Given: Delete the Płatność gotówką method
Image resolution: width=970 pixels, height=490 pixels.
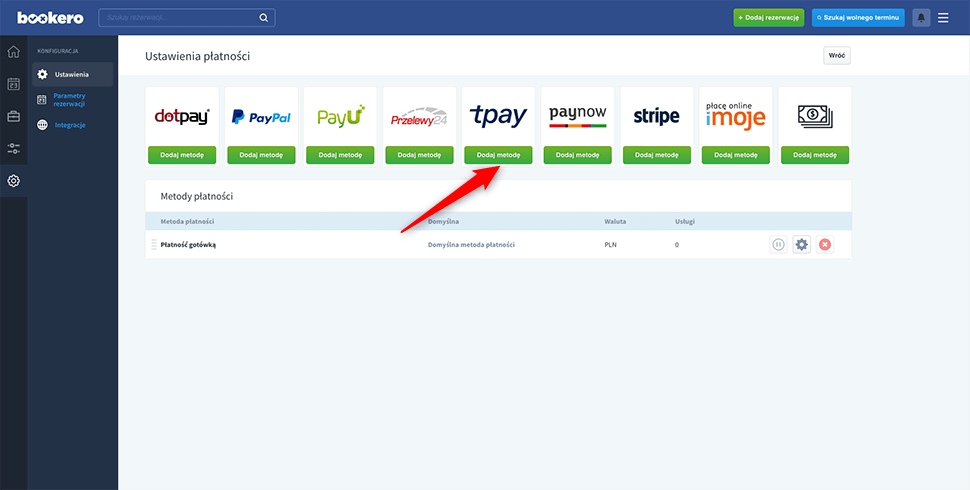Looking at the screenshot, I should pos(825,245).
